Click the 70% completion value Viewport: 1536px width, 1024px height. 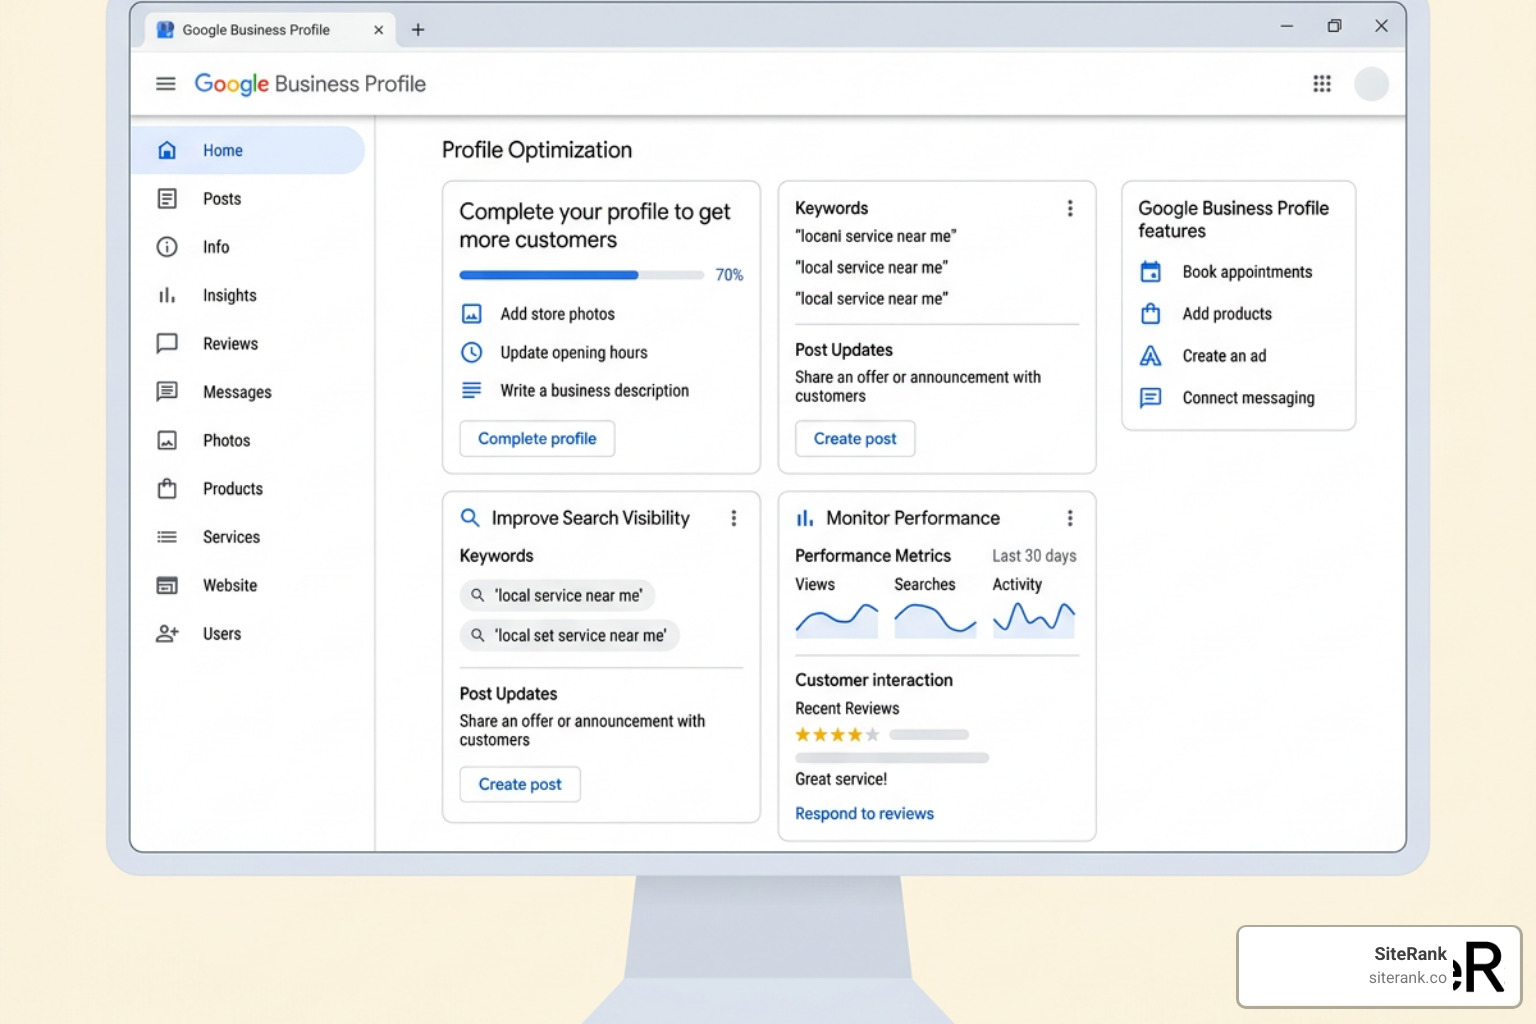point(729,275)
